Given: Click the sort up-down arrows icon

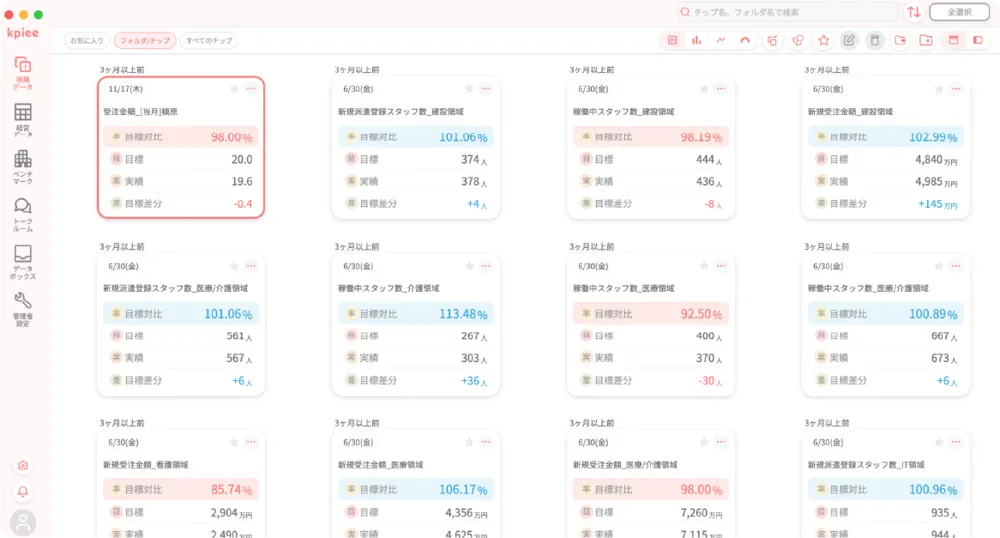Looking at the screenshot, I should point(914,12).
